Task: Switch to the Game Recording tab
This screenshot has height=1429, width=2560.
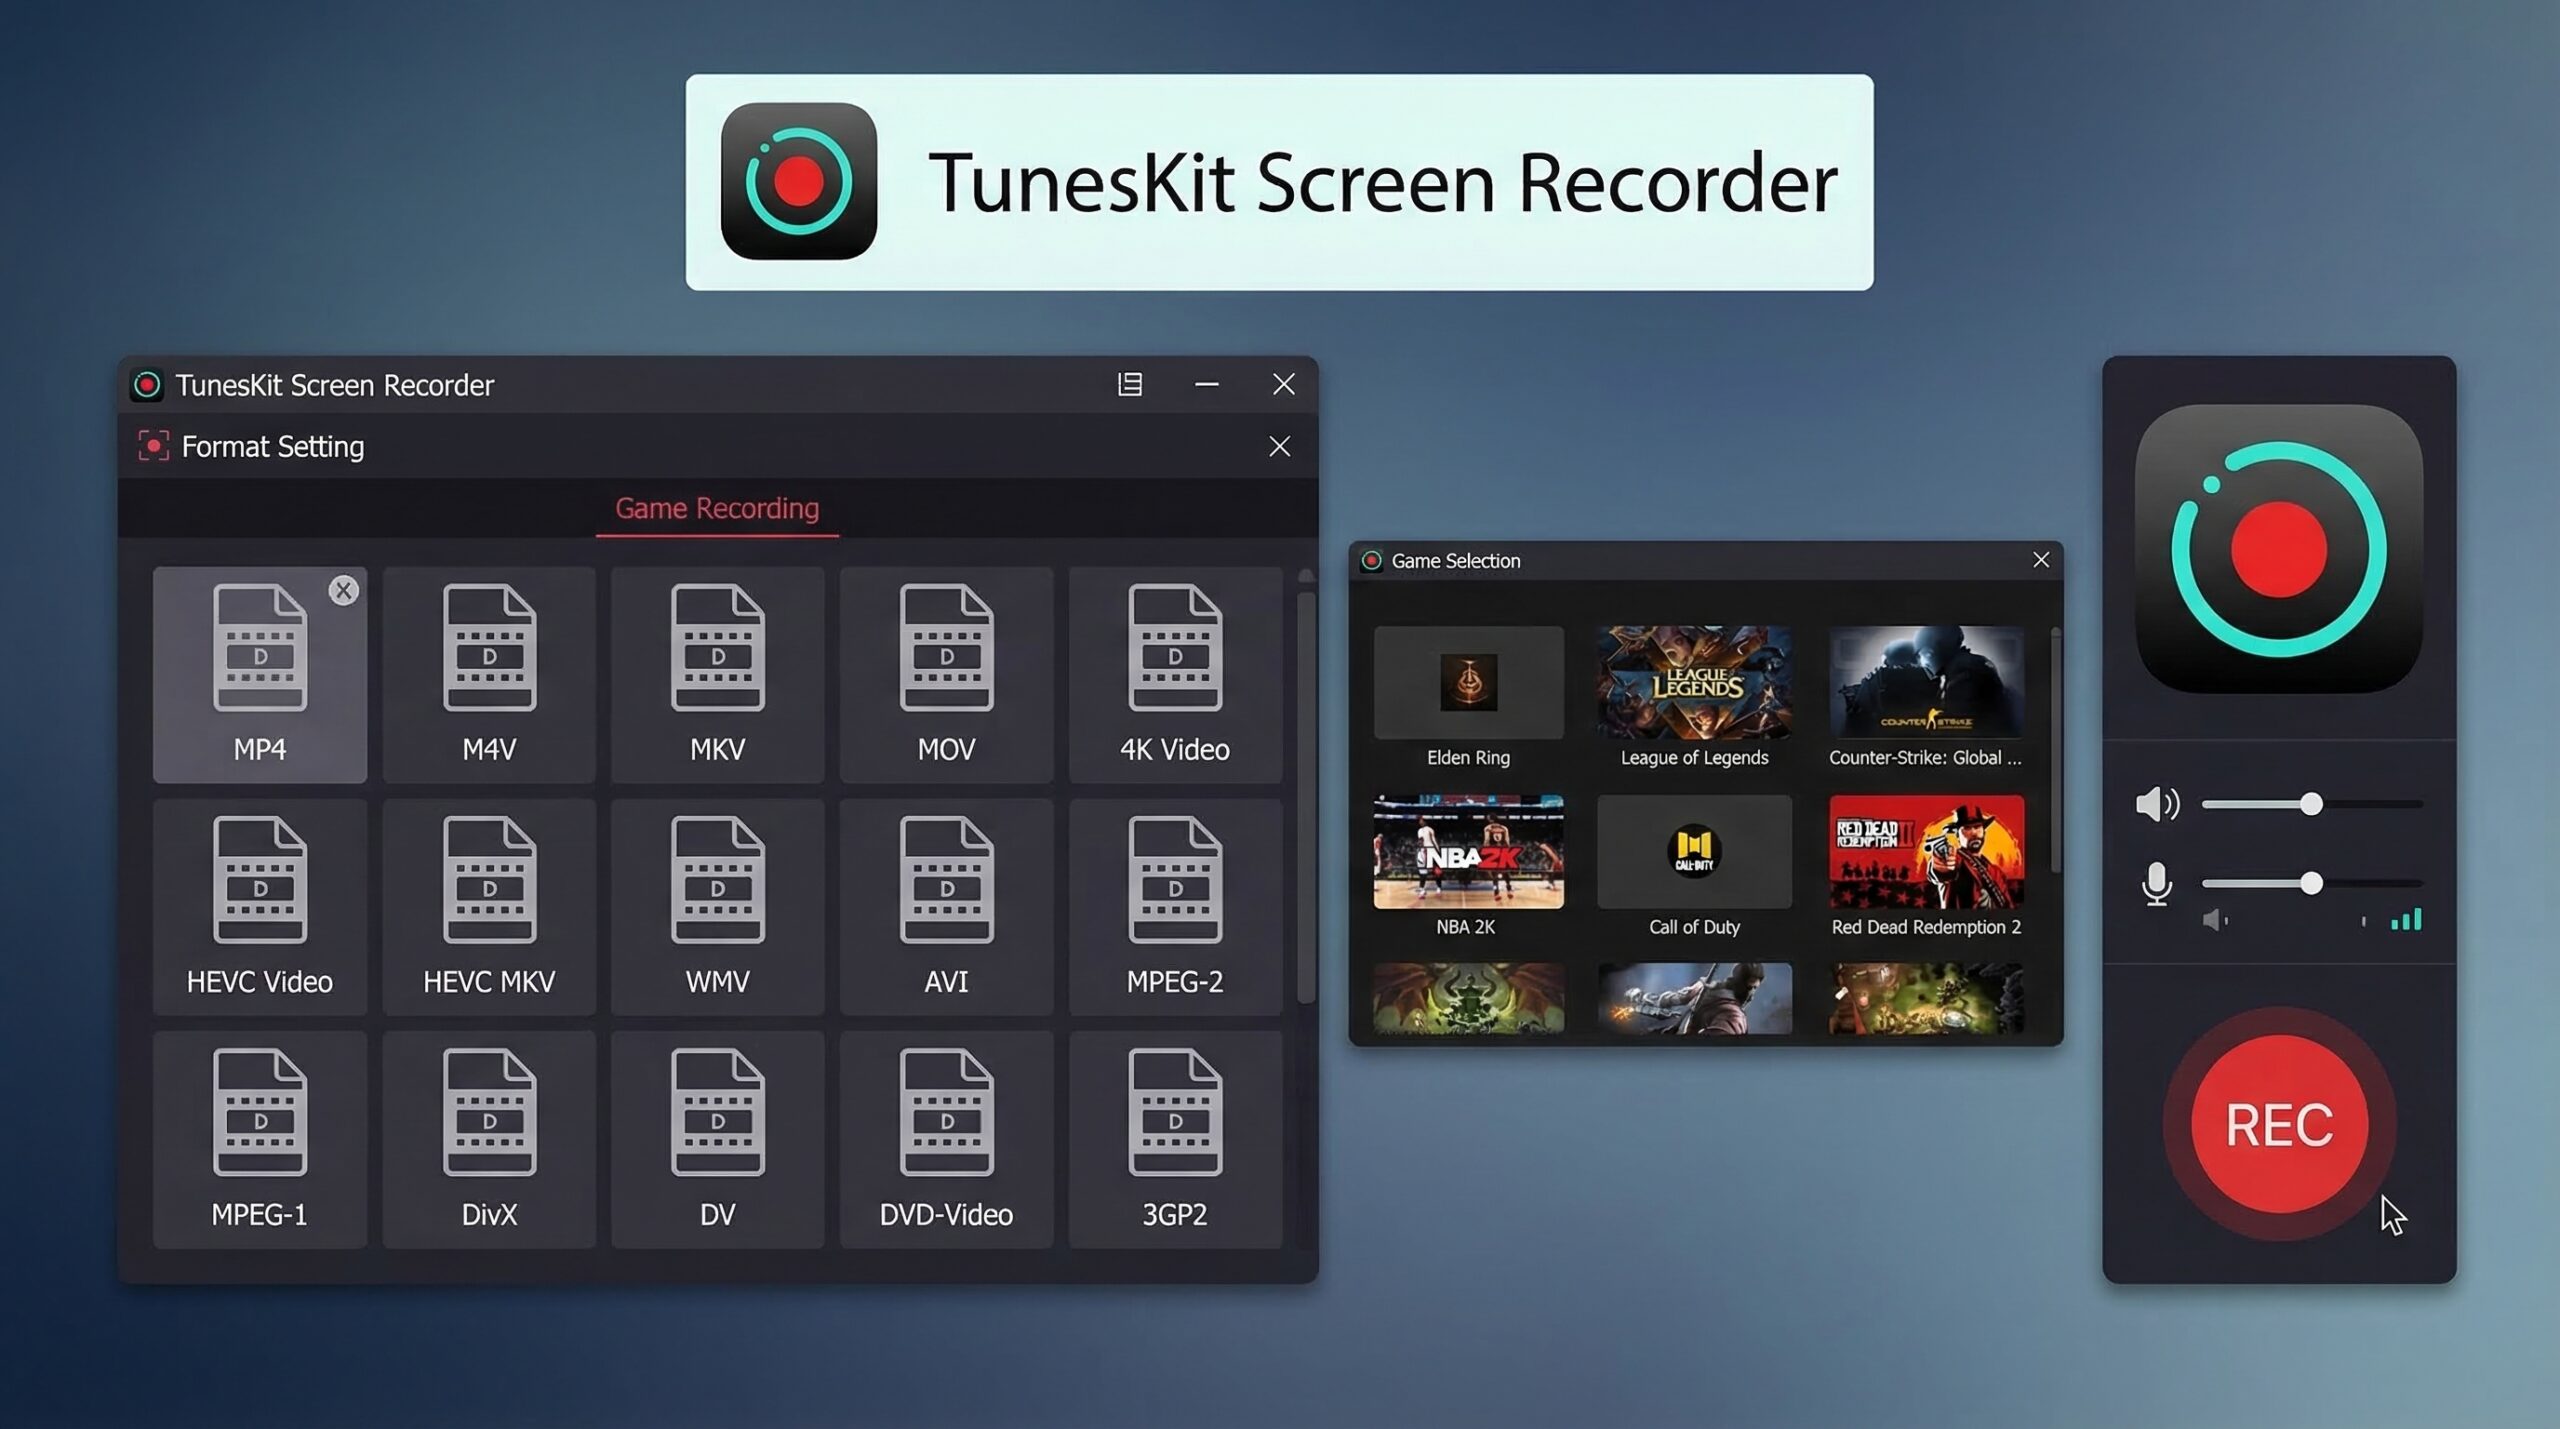Action: [717, 509]
